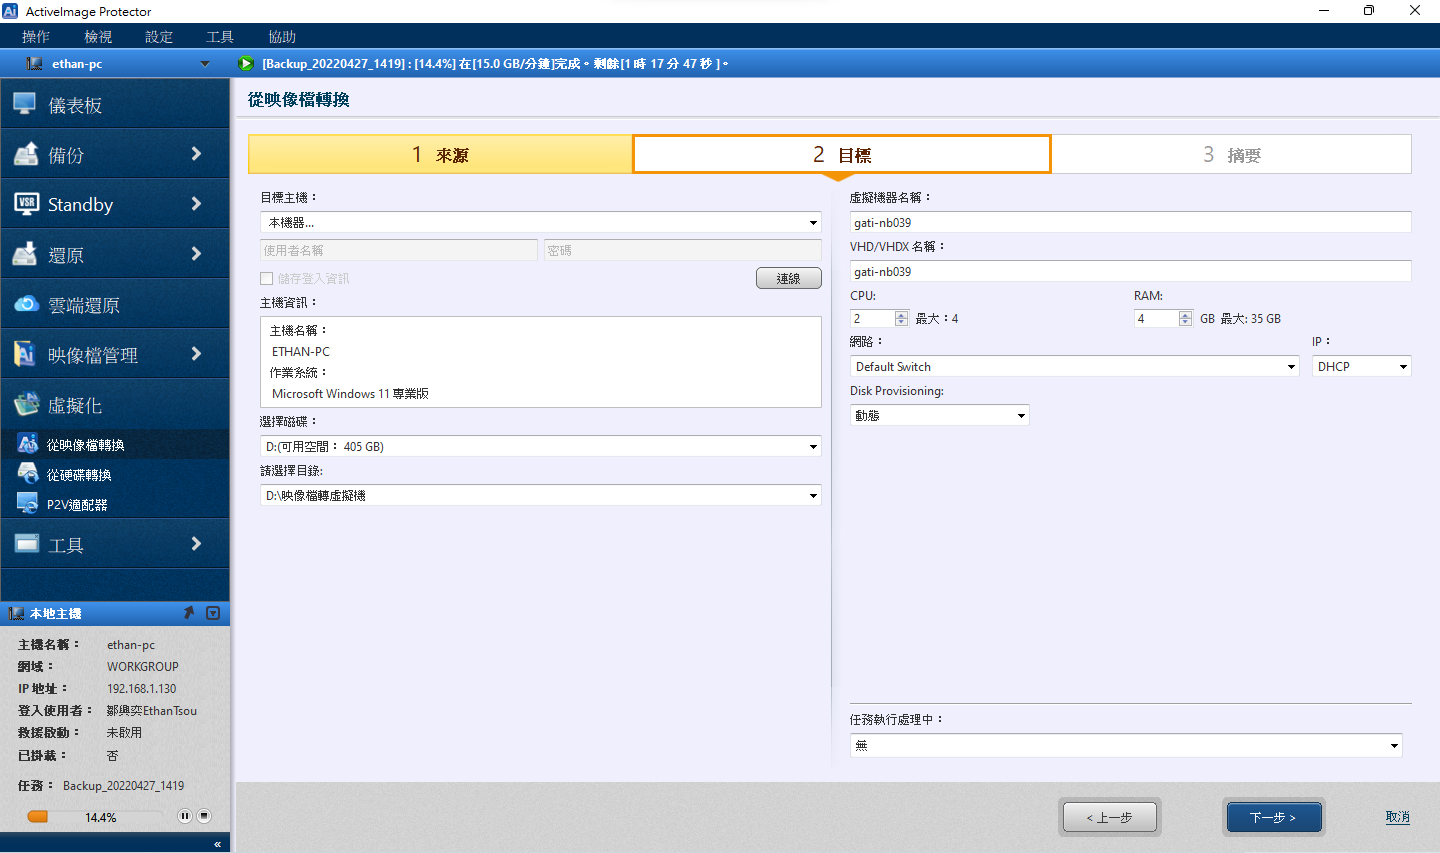Pin the 本地主機 panel

(189, 613)
